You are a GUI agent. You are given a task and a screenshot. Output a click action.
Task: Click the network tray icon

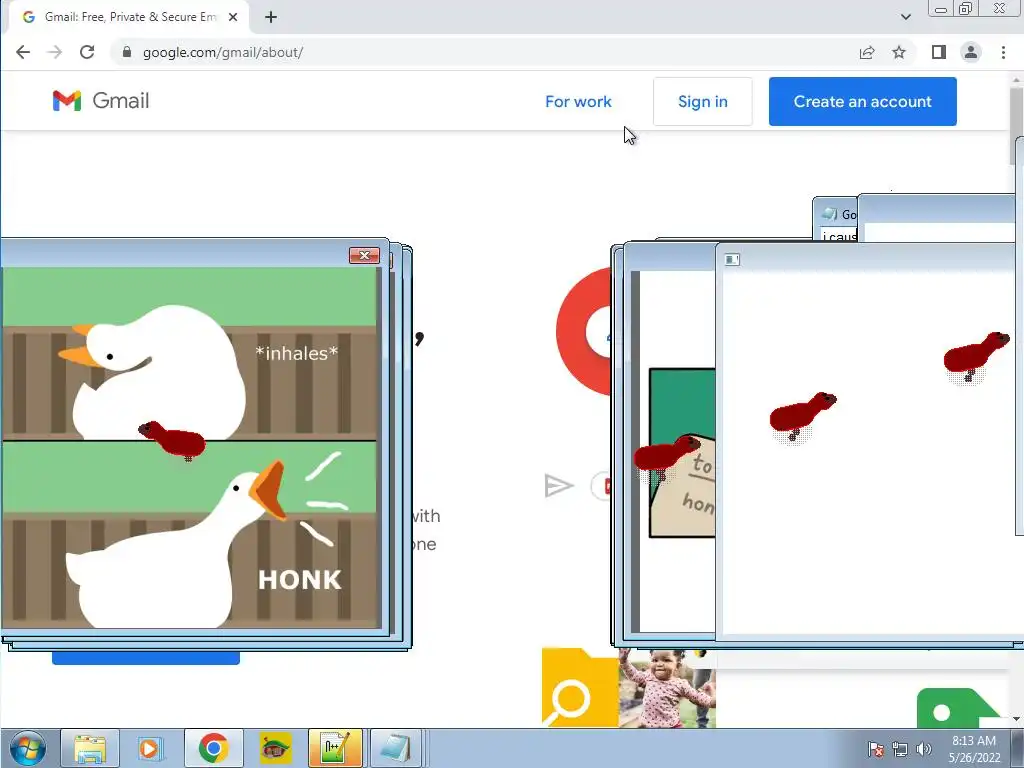point(900,749)
